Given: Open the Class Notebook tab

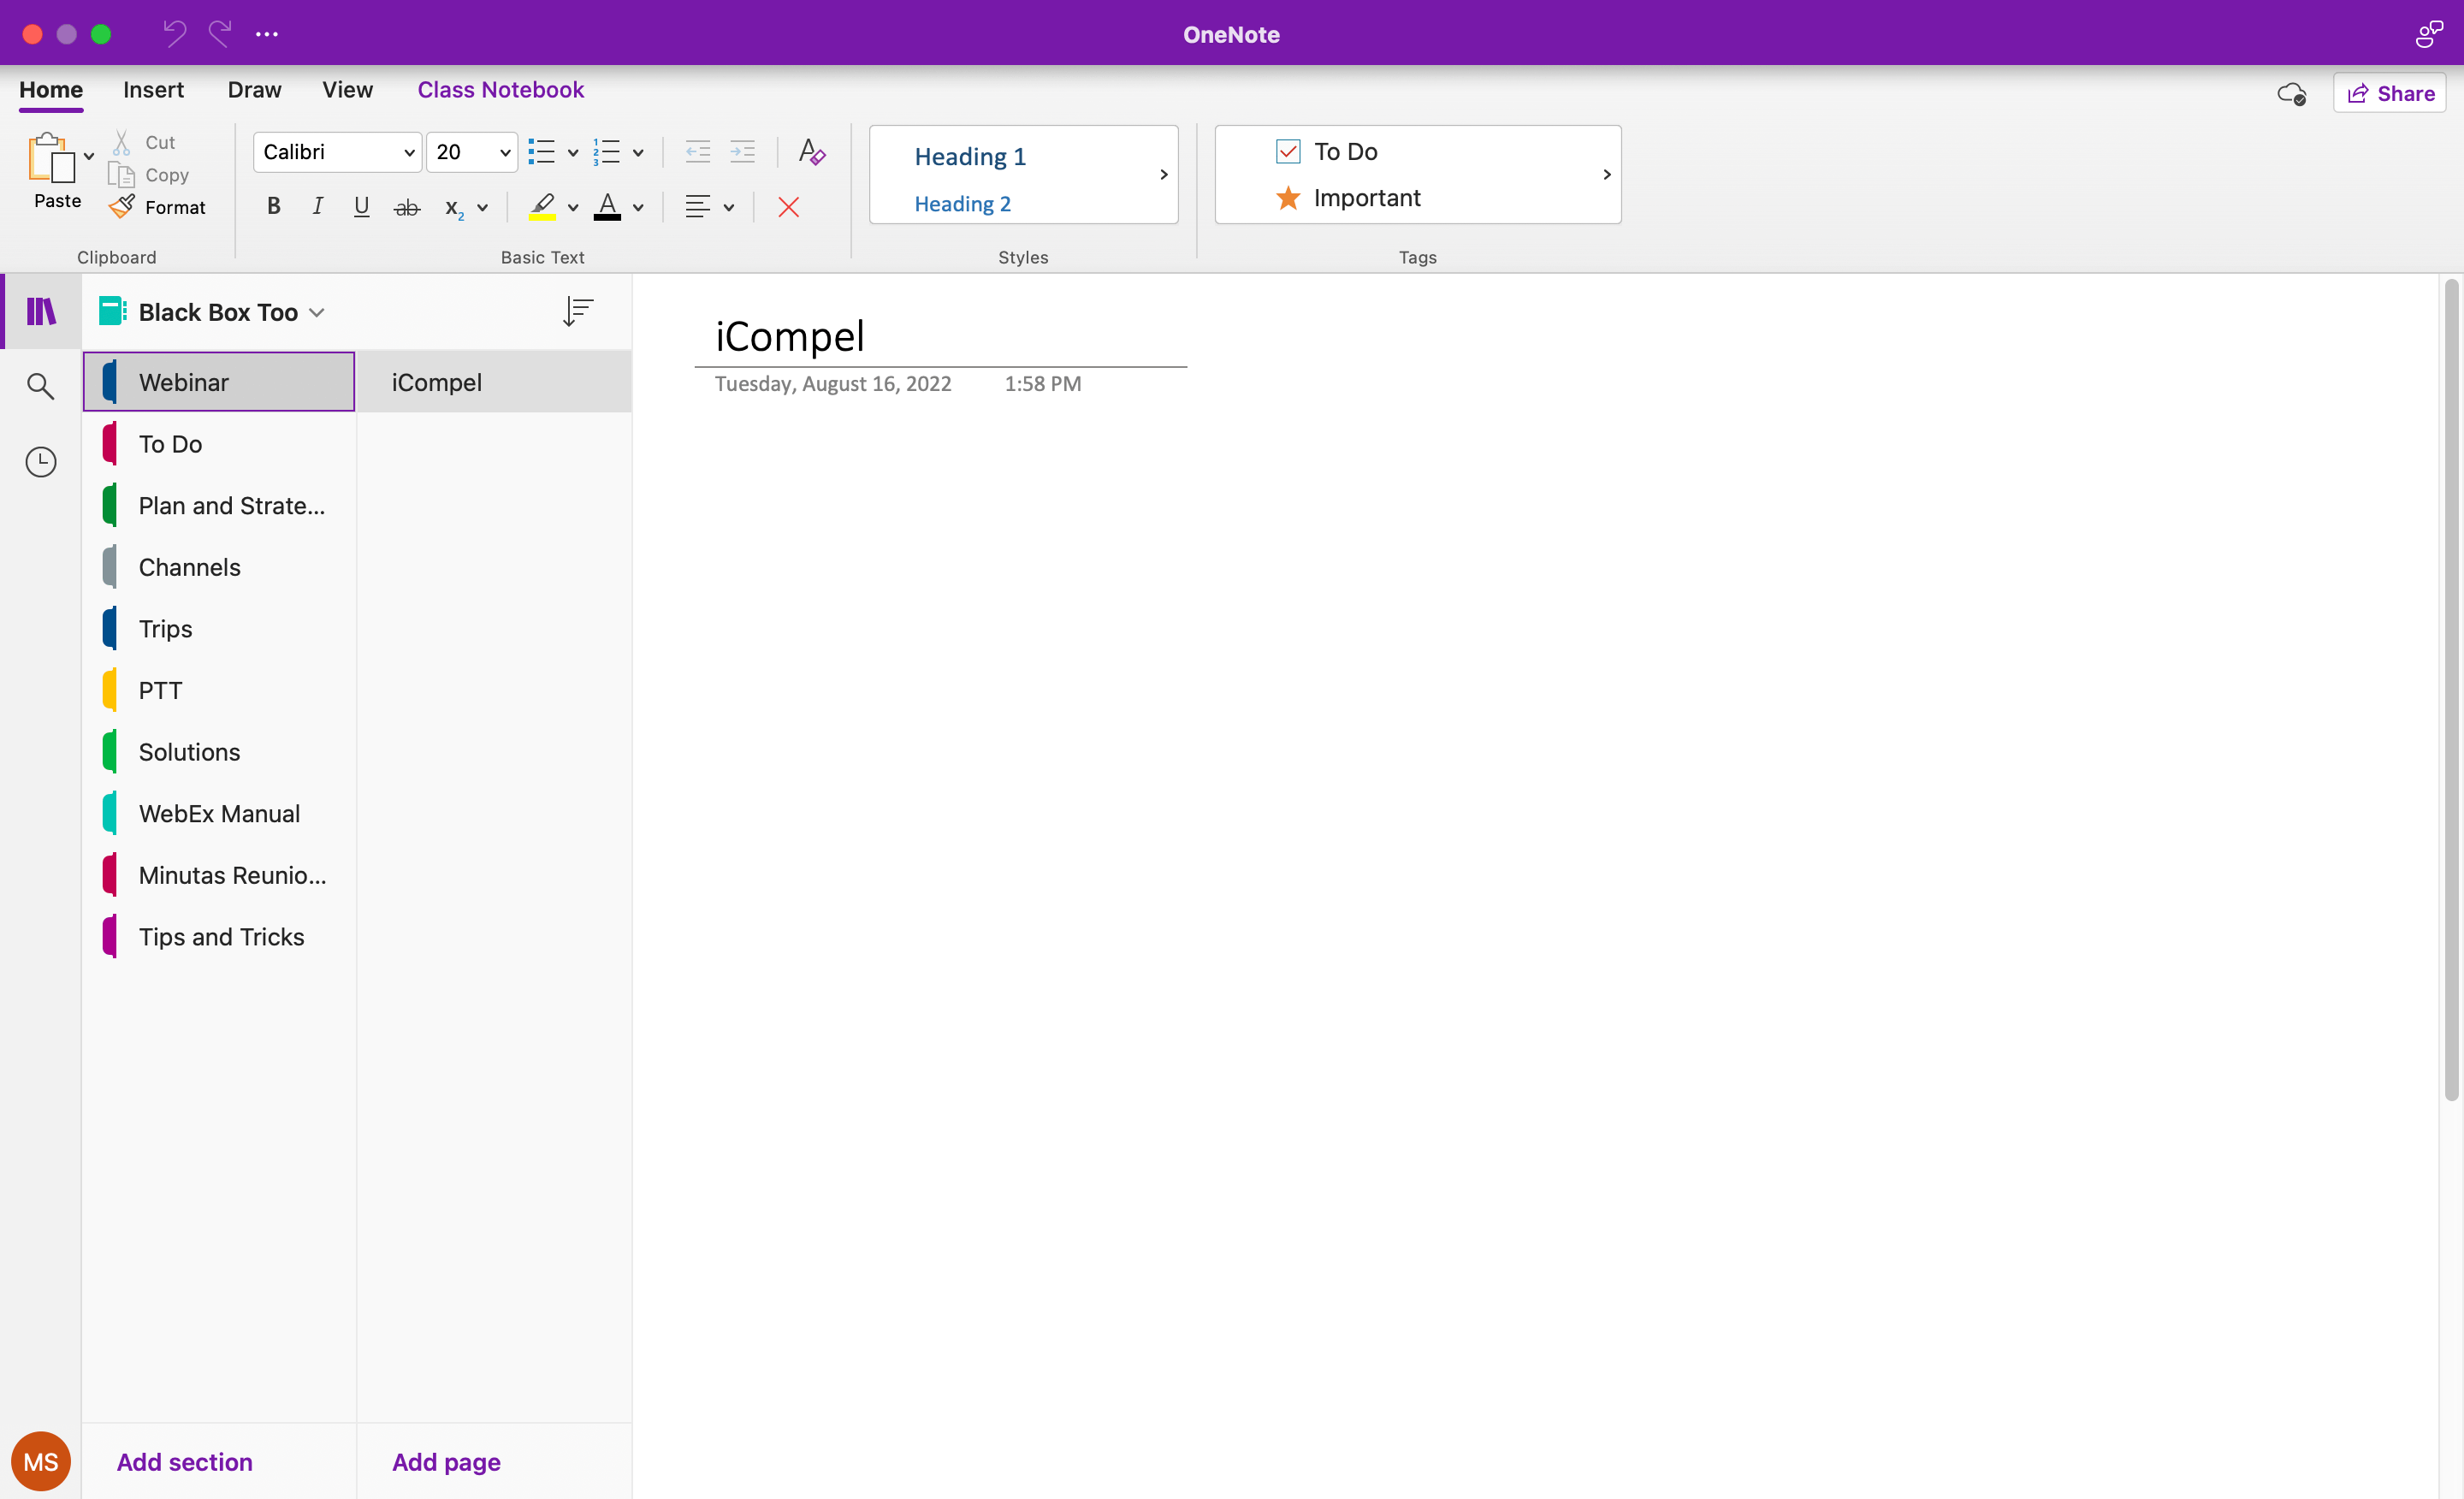Looking at the screenshot, I should [500, 90].
